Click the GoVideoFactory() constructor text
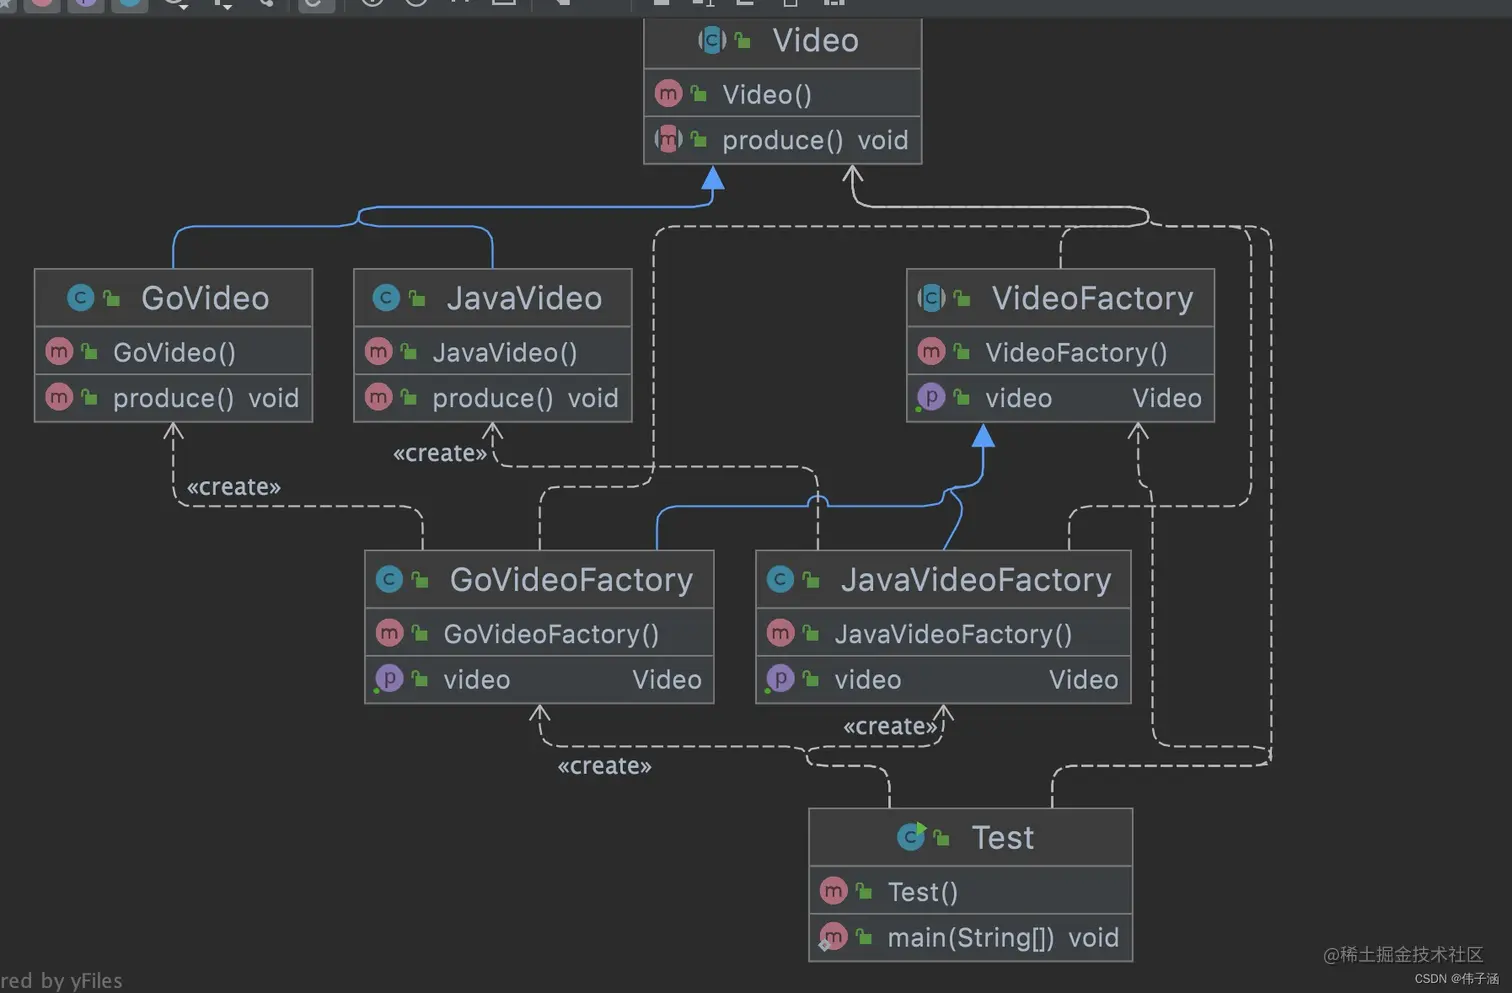The width and height of the screenshot is (1512, 993). pos(551,634)
